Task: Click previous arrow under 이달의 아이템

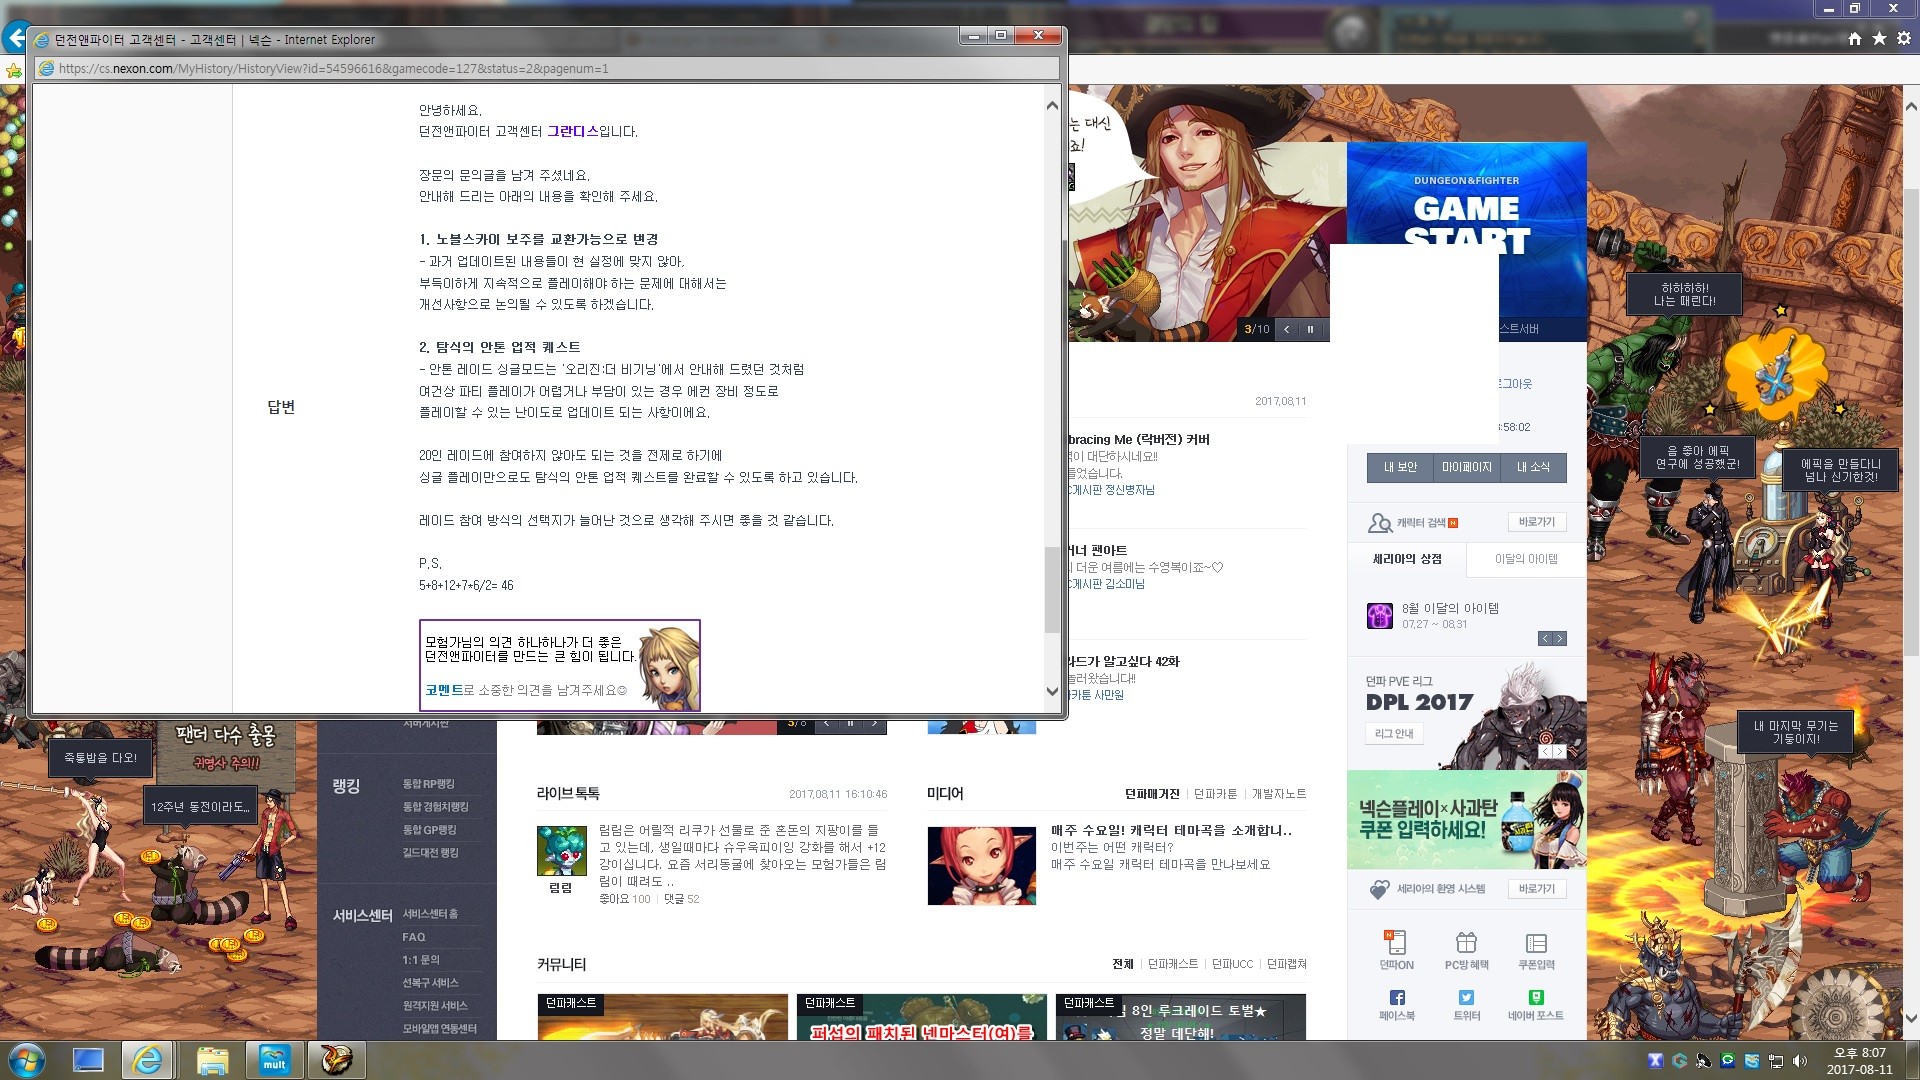Action: click(1545, 639)
